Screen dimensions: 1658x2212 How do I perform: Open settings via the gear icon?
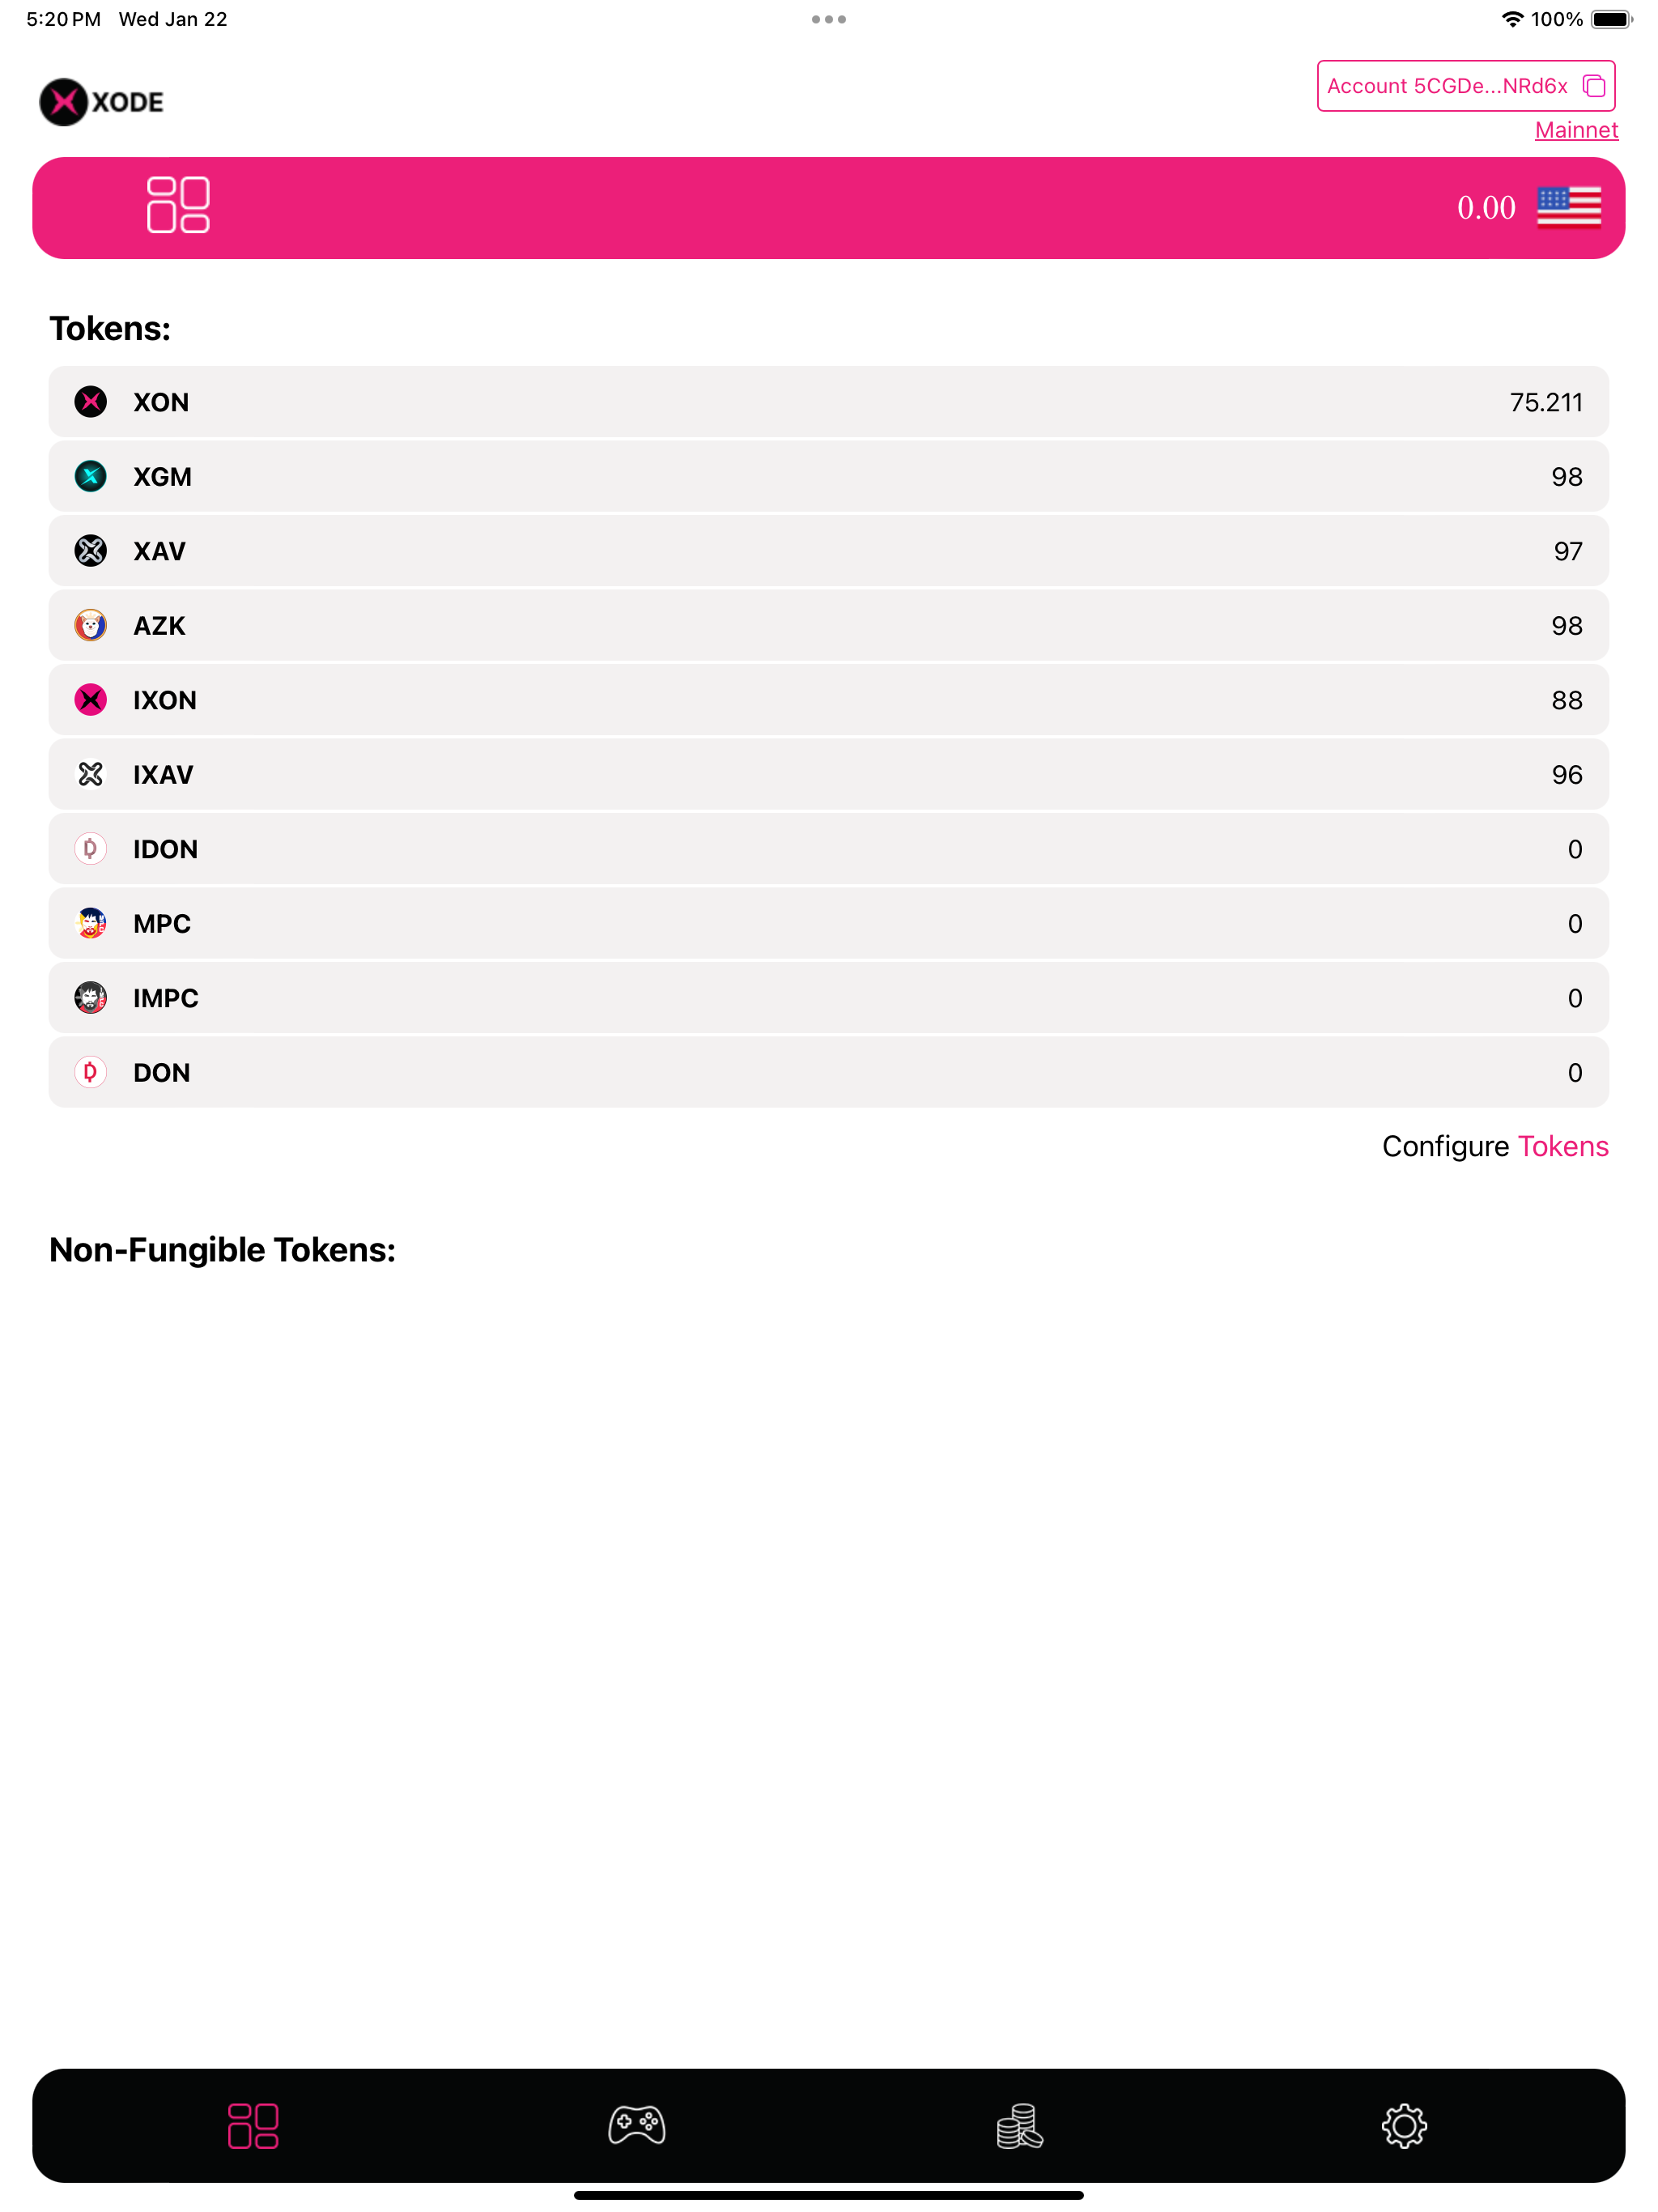(1404, 2125)
